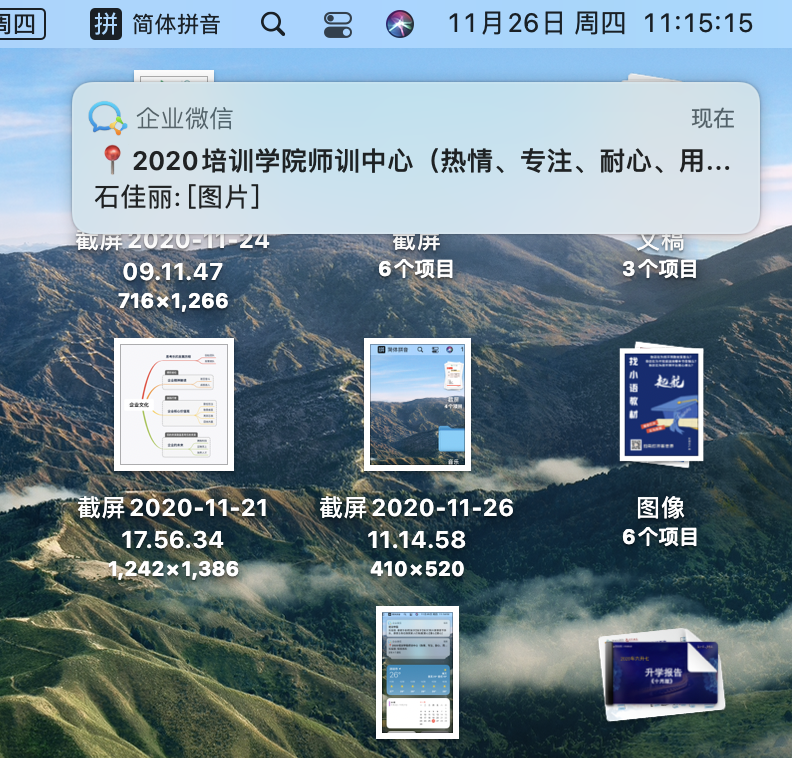Select the 截屏 2020-11-26 11.14.58 thumbnail

point(416,404)
